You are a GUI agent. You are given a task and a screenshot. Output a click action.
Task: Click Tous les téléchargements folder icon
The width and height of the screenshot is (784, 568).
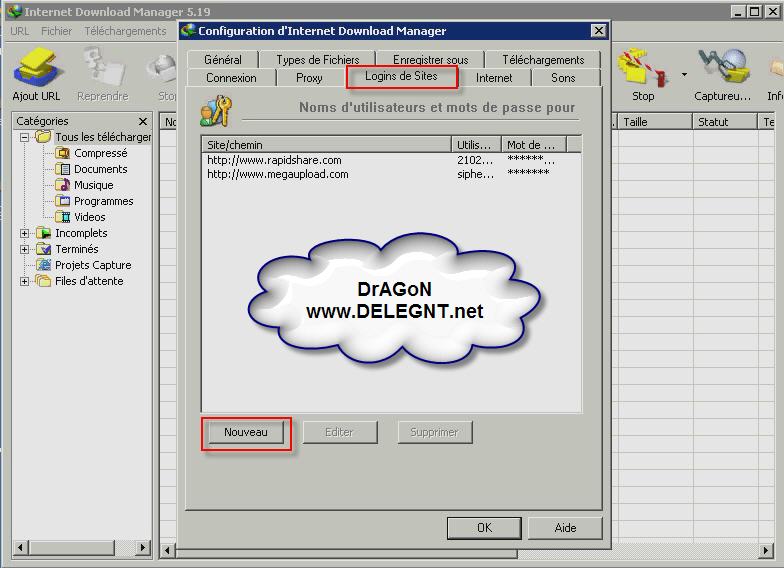coord(44,136)
